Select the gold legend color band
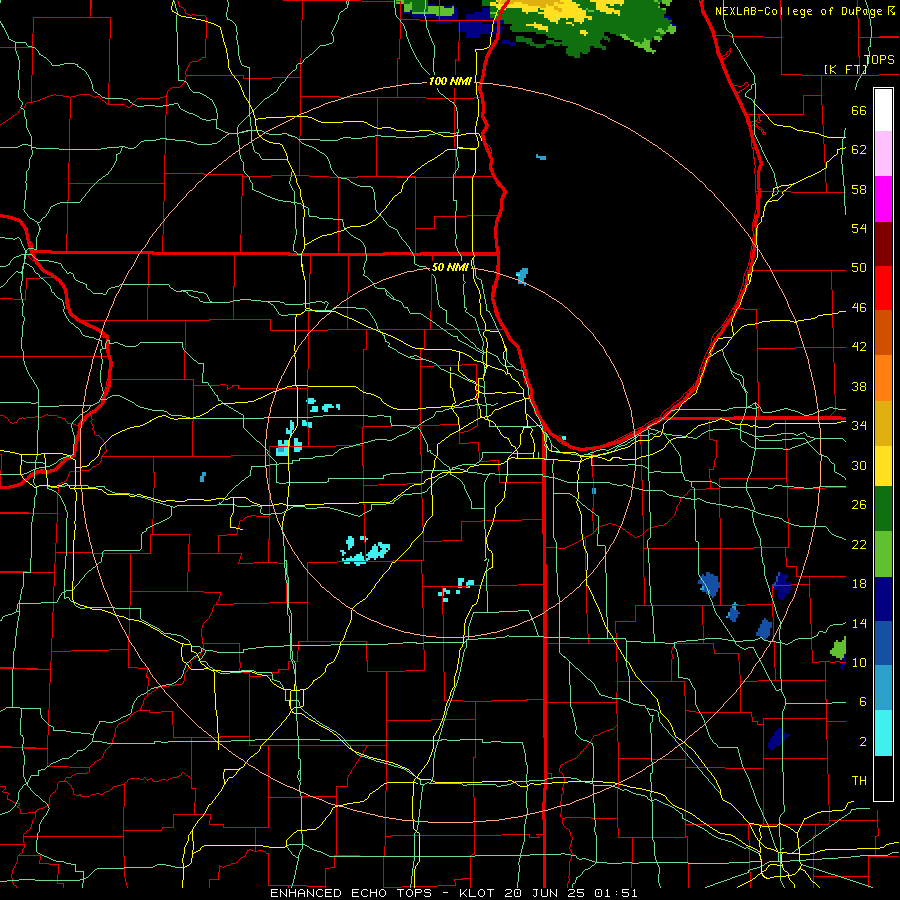900x900 pixels. click(883, 423)
